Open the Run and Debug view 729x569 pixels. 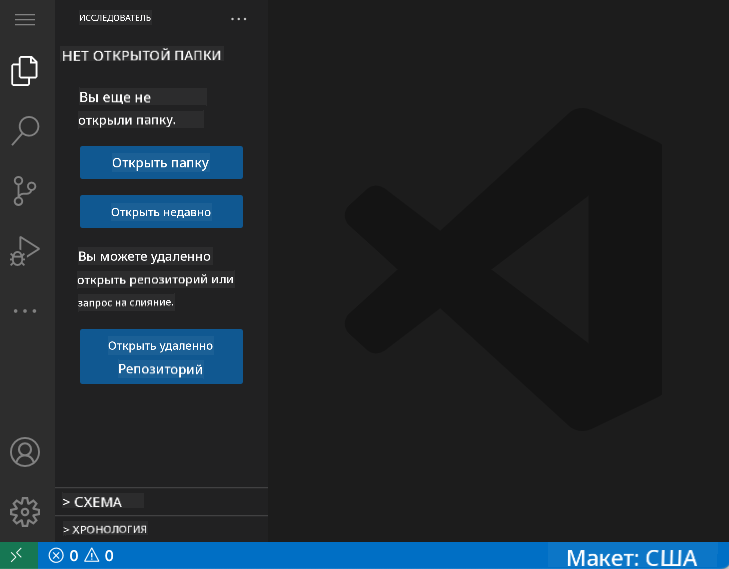click(x=25, y=250)
